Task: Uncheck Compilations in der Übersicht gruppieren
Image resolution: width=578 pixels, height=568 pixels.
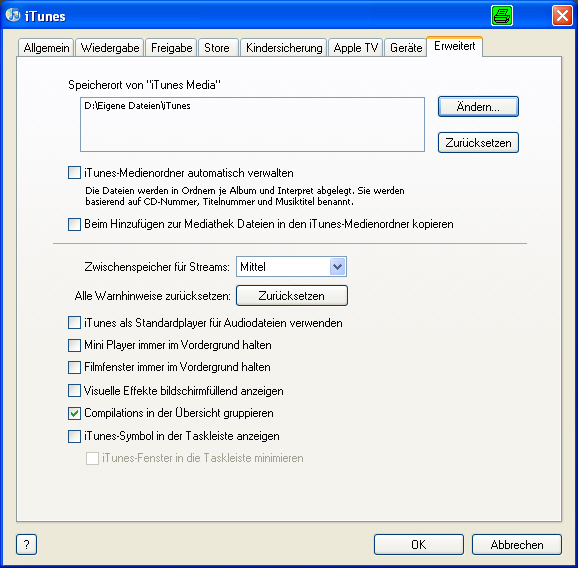Action: click(74, 413)
